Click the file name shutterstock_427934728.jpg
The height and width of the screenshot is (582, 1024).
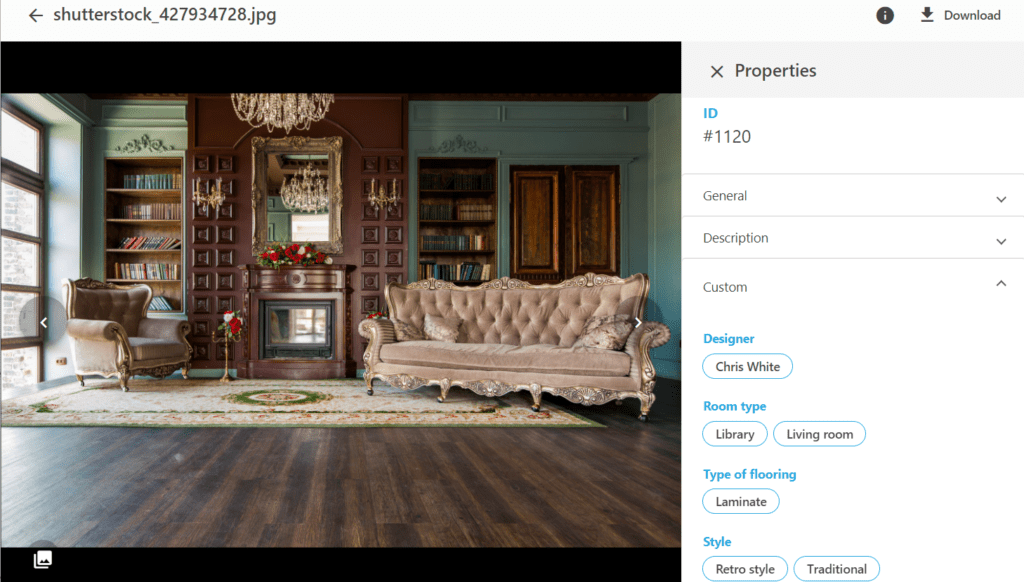tap(165, 14)
